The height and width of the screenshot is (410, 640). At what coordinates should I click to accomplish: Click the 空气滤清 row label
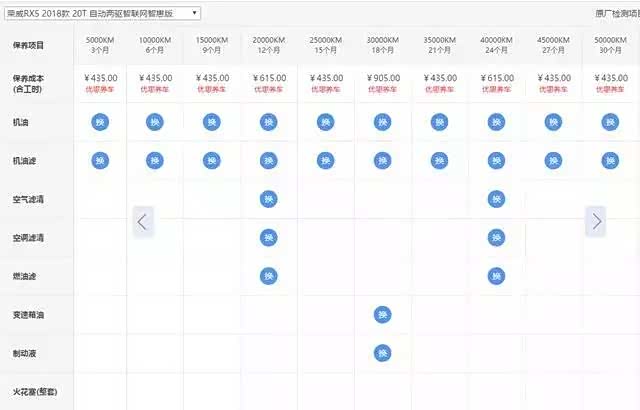click(28, 199)
